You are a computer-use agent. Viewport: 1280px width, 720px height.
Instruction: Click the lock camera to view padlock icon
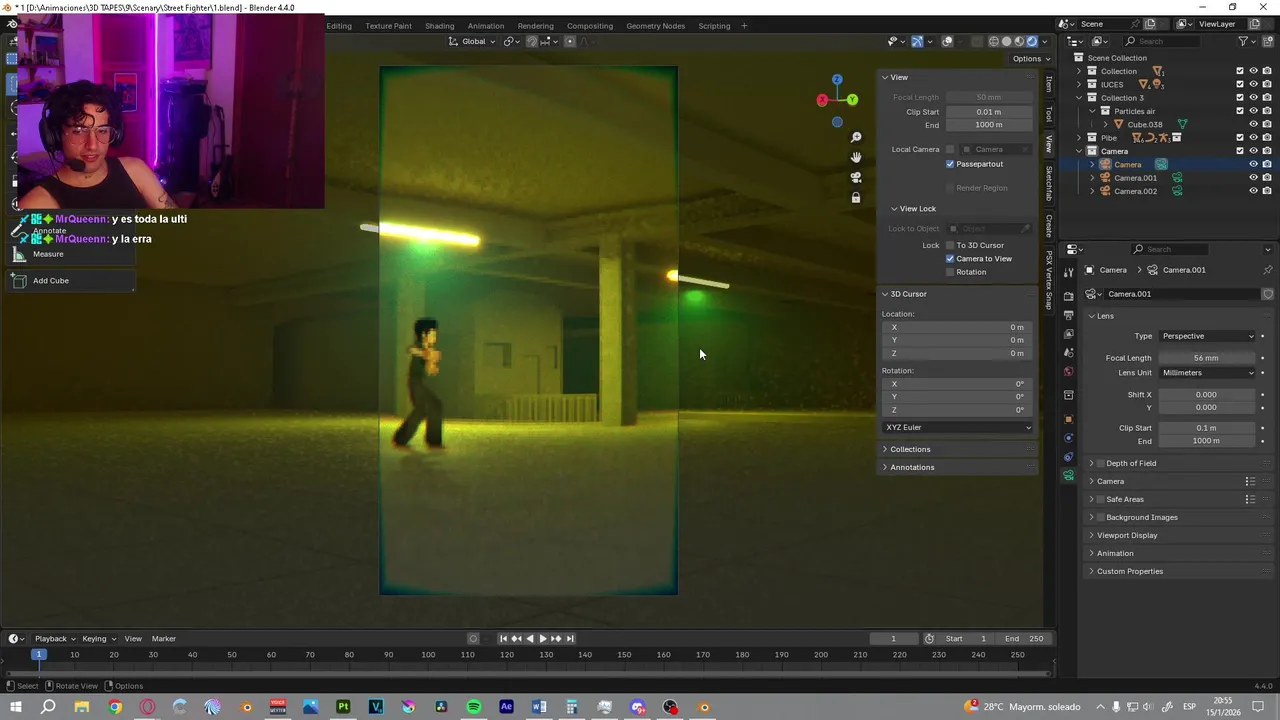point(856,198)
